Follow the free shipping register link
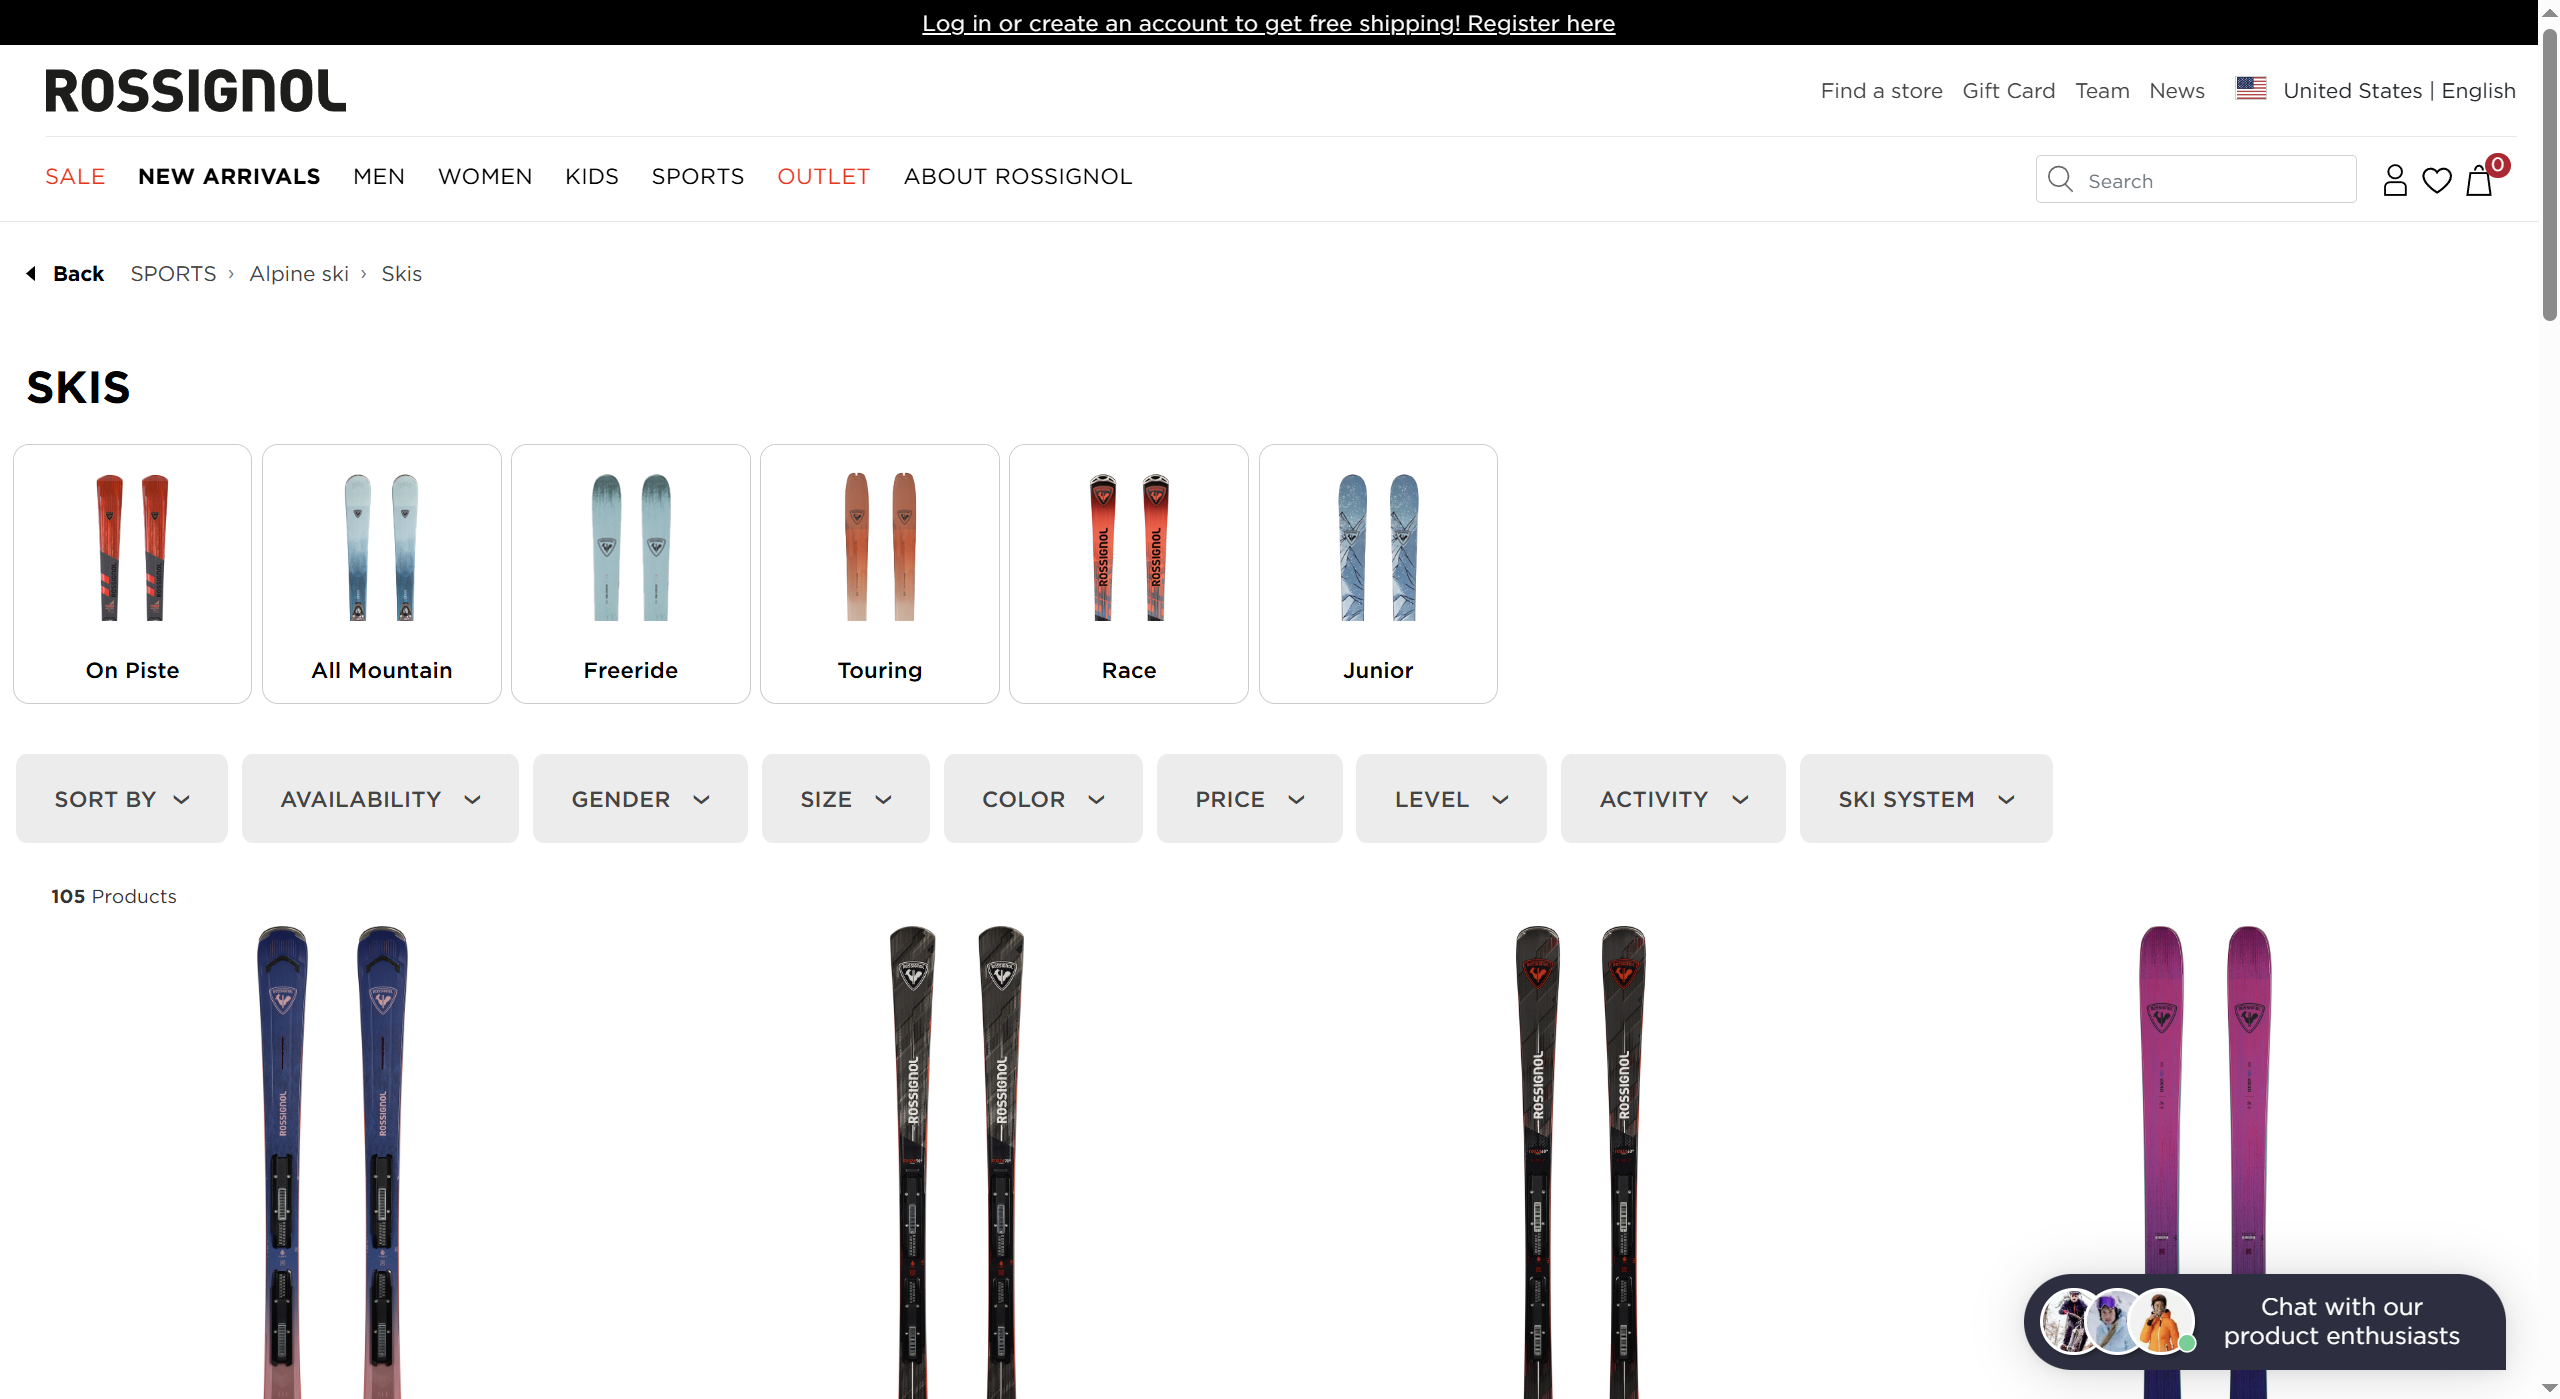 coord(1268,23)
